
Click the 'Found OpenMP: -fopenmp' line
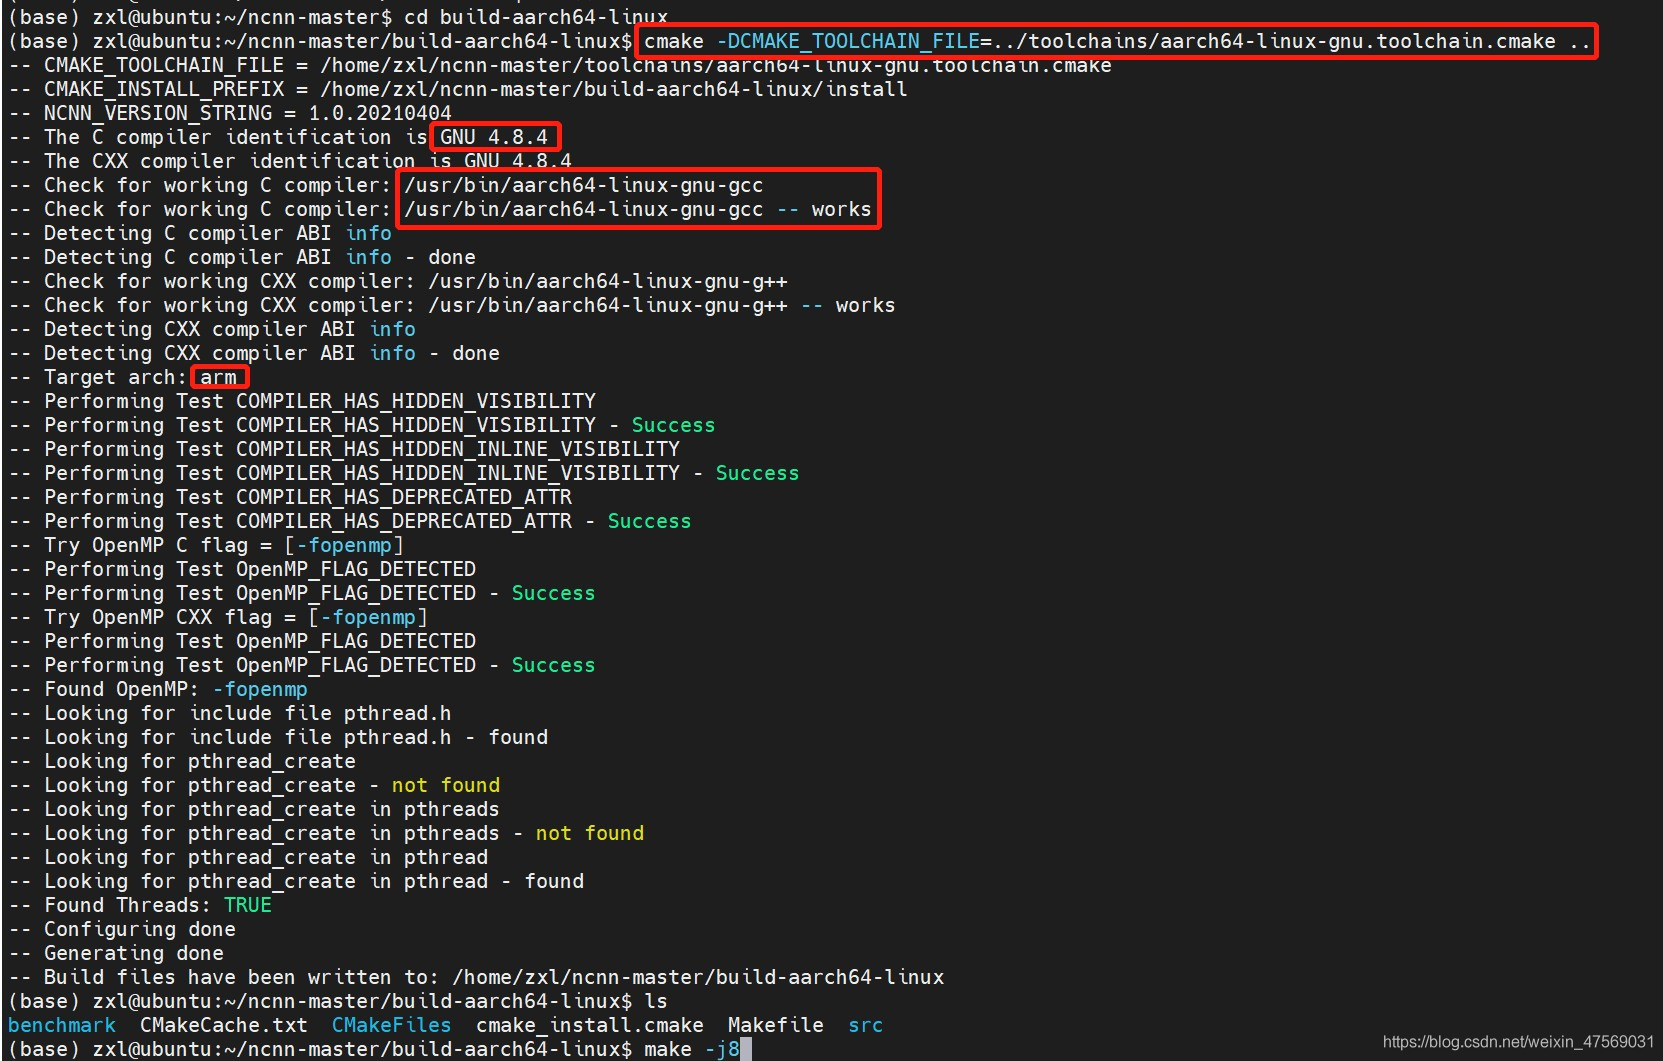tap(159, 689)
